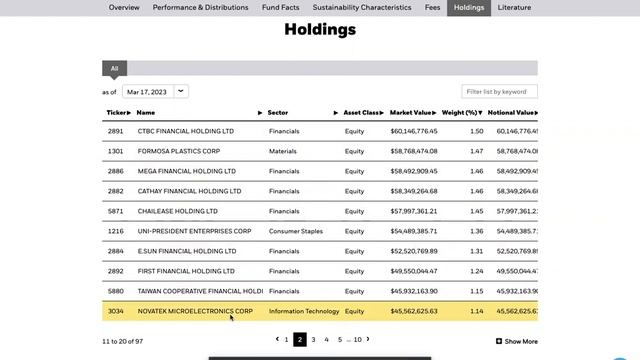This screenshot has height=360, width=640.
Task: Click ticker 1216
Action: click(116, 231)
